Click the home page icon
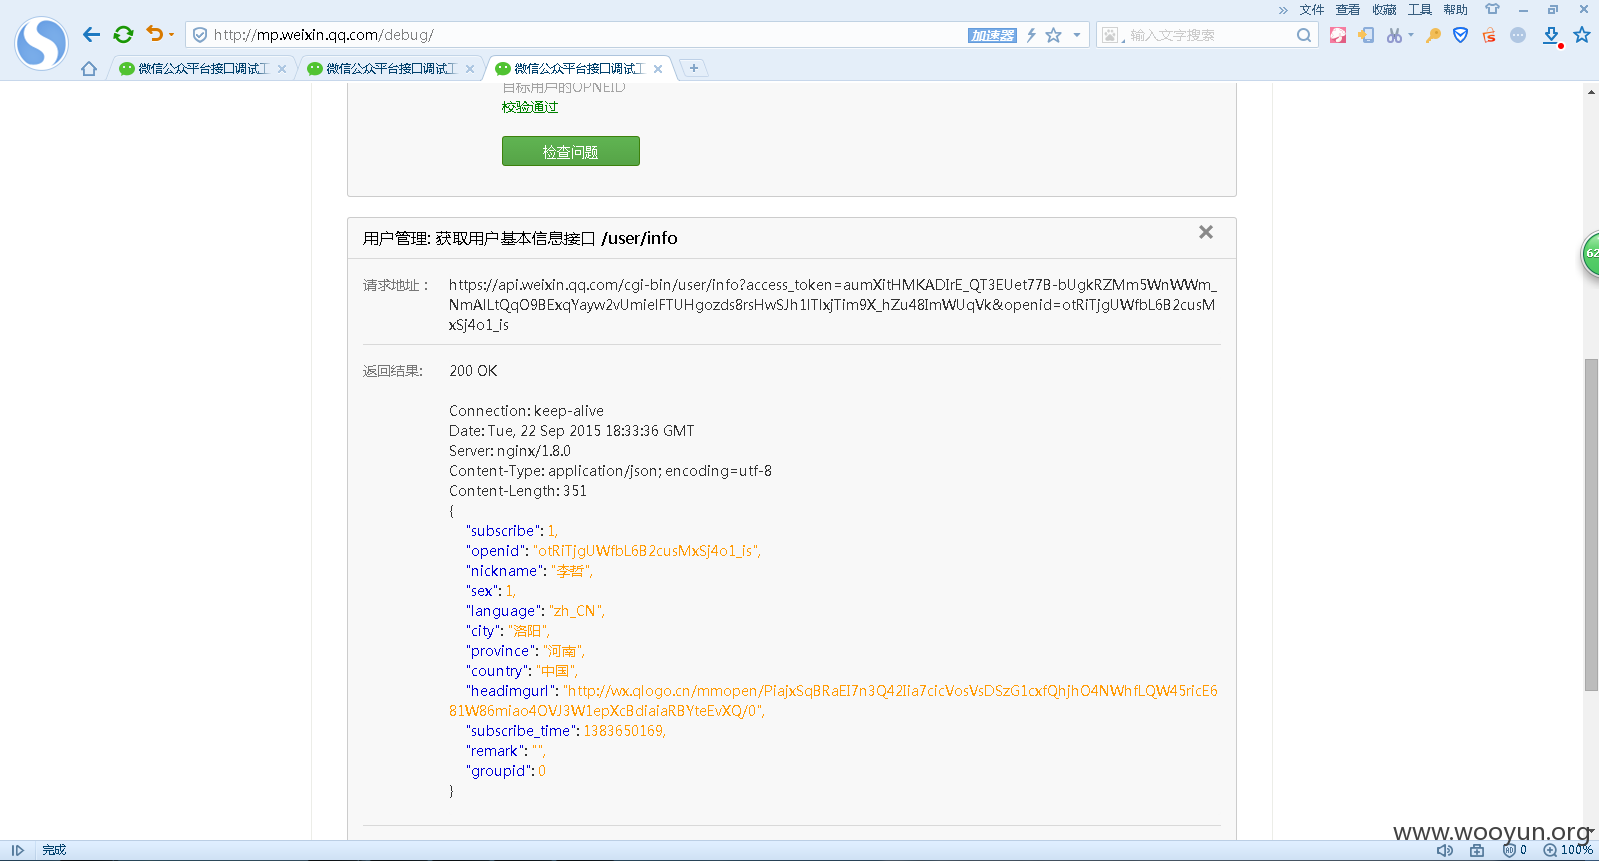Image resolution: width=1599 pixels, height=861 pixels. point(89,69)
